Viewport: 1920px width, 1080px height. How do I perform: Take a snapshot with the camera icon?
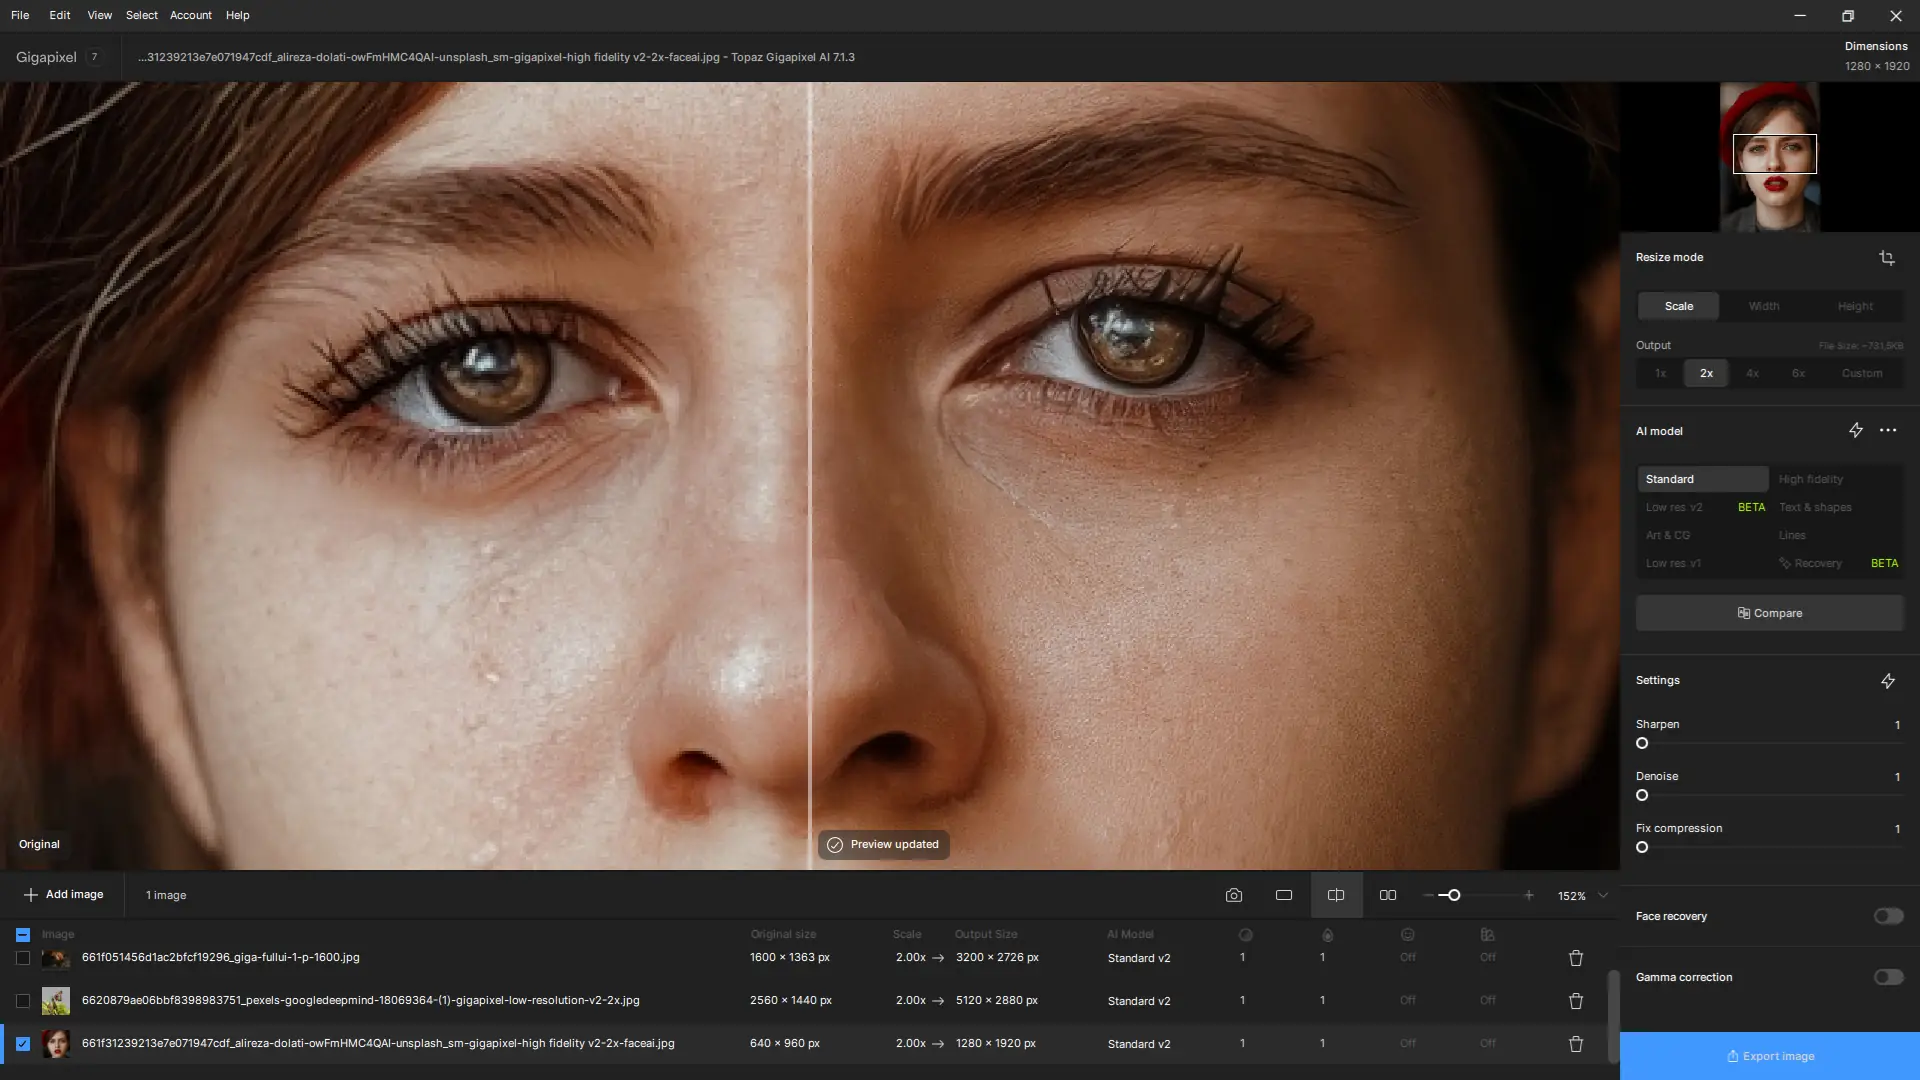tap(1233, 896)
